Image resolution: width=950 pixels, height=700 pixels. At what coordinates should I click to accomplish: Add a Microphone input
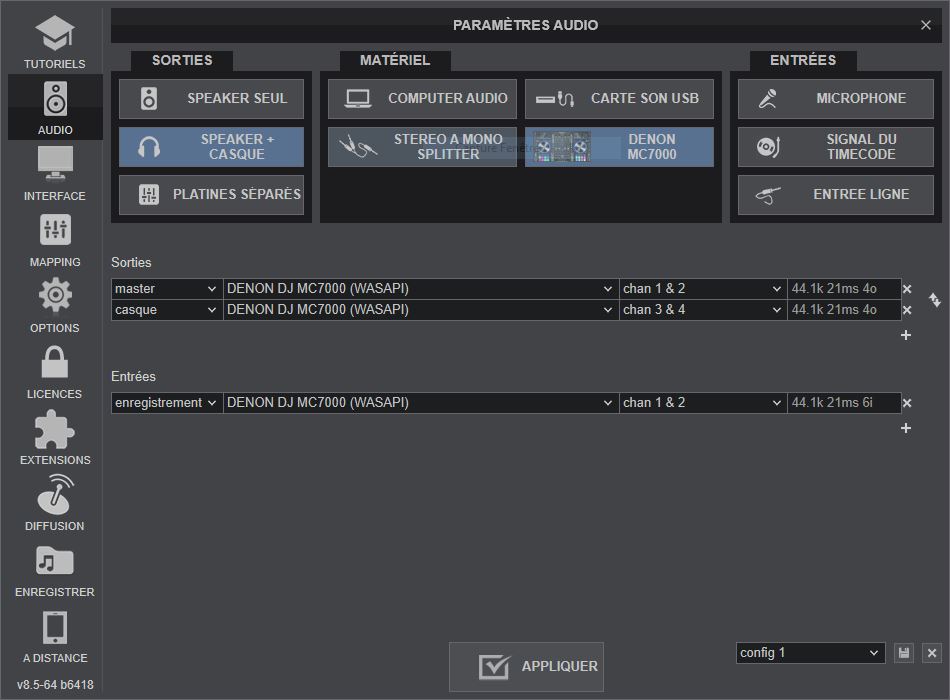tap(835, 98)
